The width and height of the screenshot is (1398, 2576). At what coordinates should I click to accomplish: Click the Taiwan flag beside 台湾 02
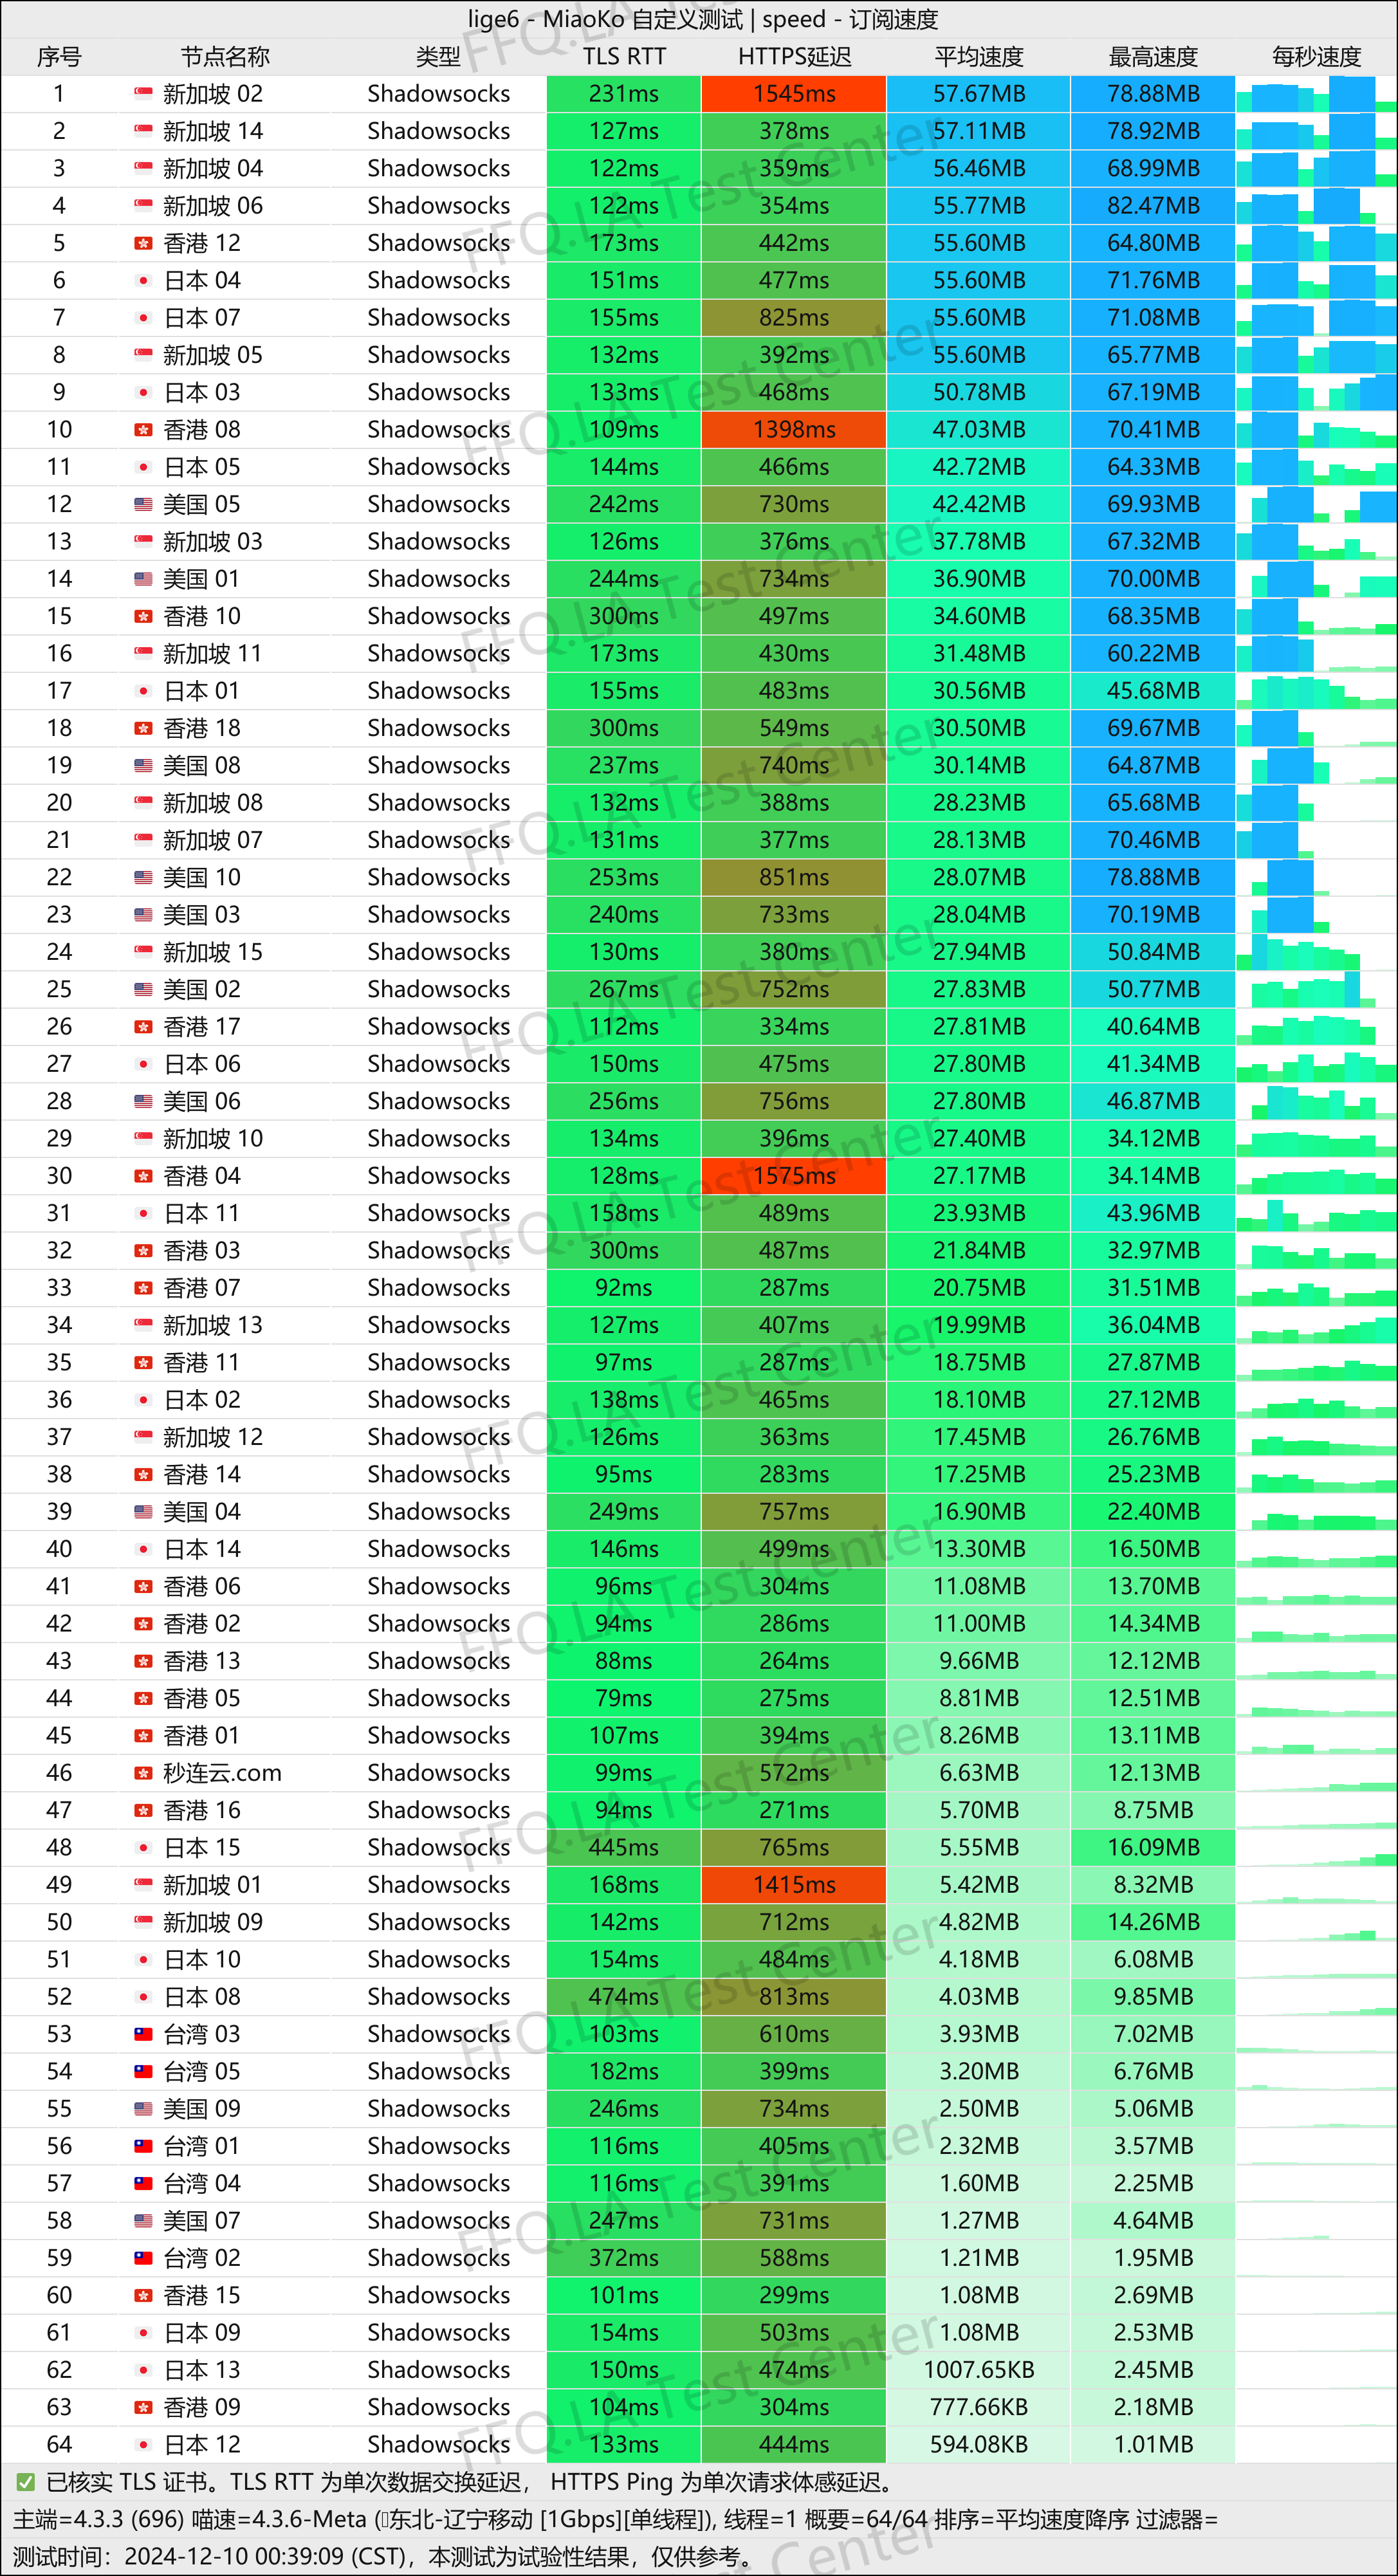tap(143, 2258)
